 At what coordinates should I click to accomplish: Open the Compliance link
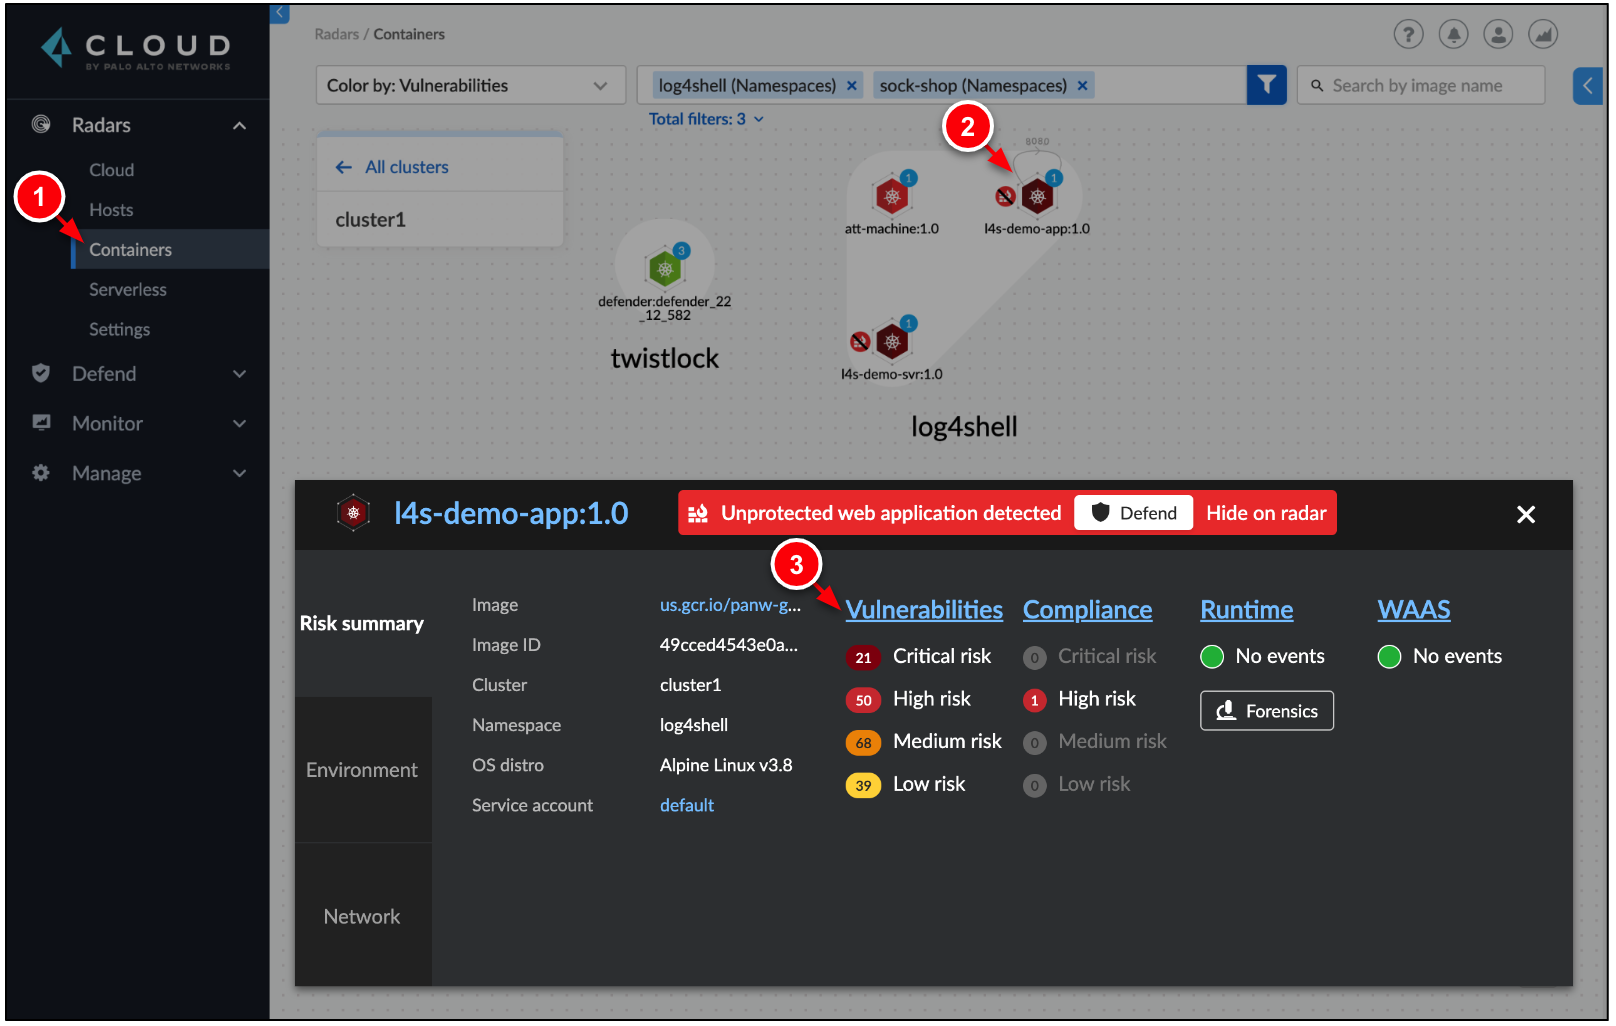coord(1087,610)
